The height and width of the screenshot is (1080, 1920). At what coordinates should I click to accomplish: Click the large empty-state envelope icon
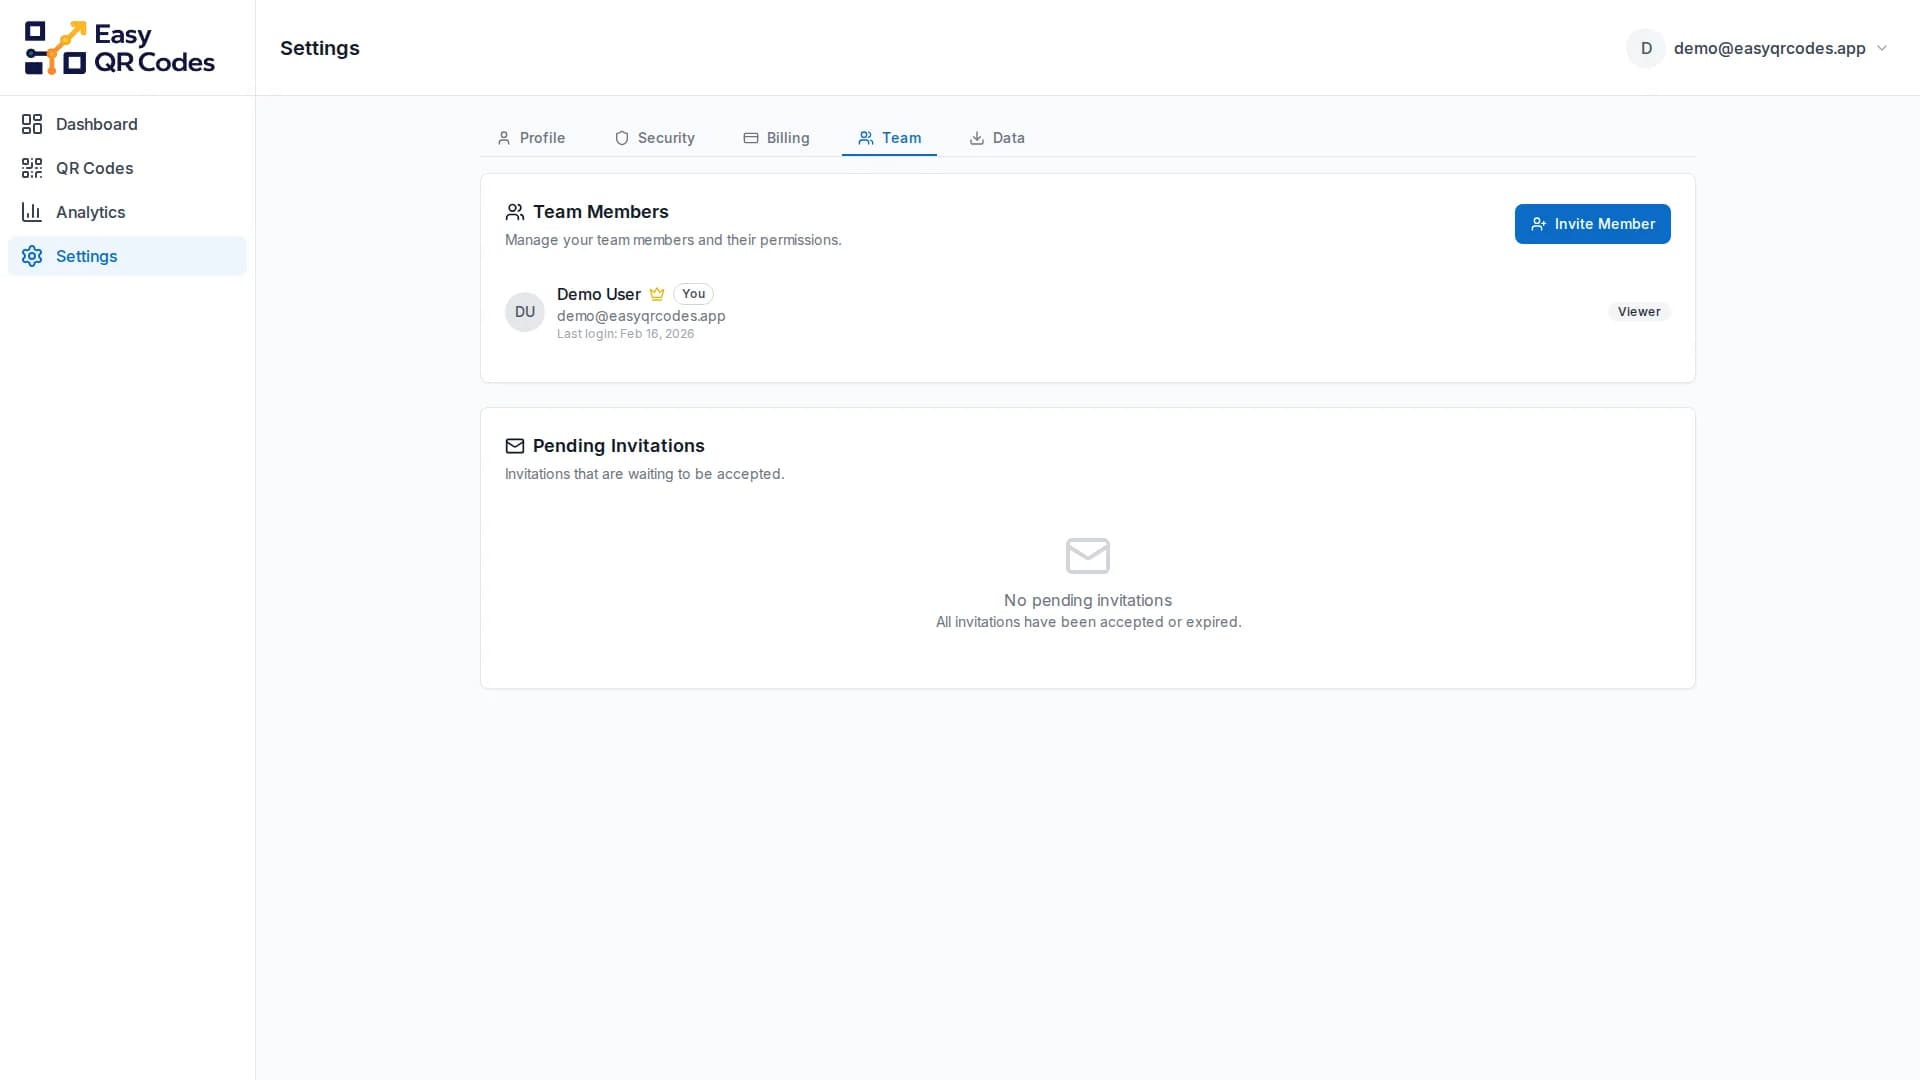tap(1088, 556)
